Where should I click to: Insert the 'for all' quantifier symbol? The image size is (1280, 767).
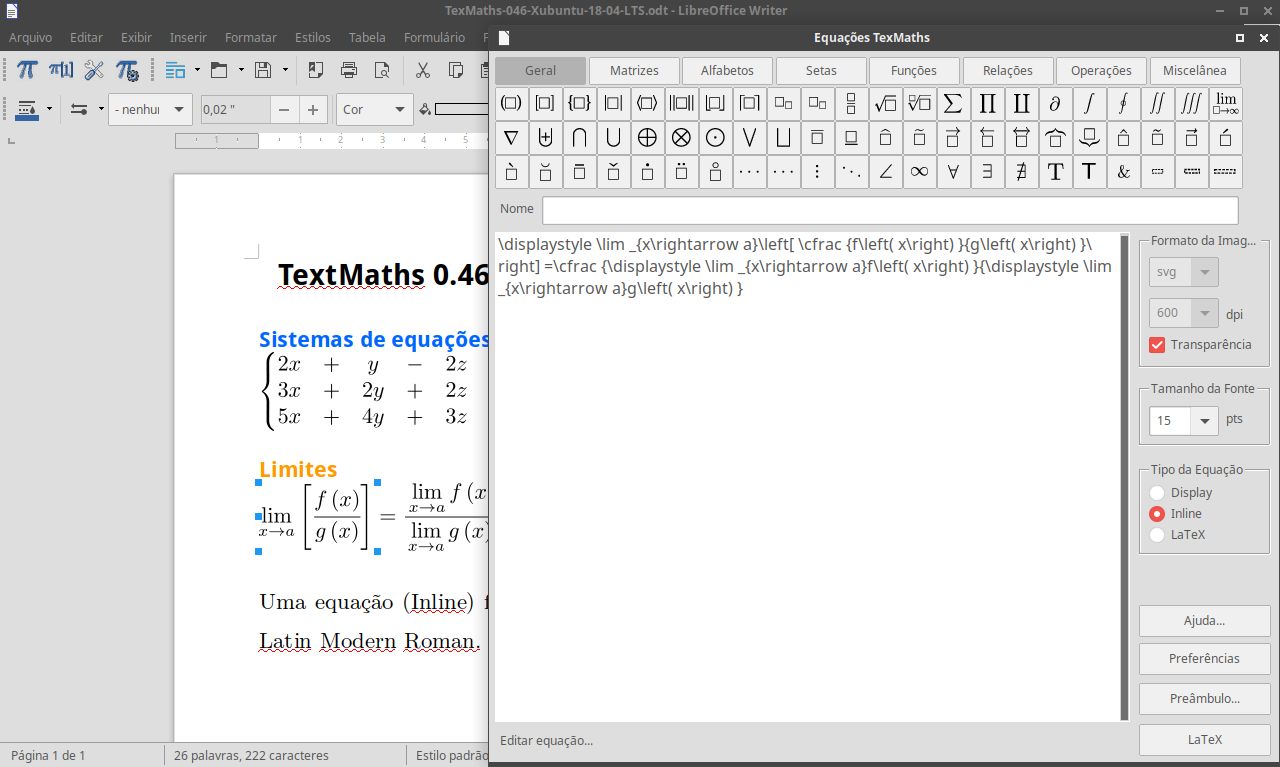tap(953, 171)
